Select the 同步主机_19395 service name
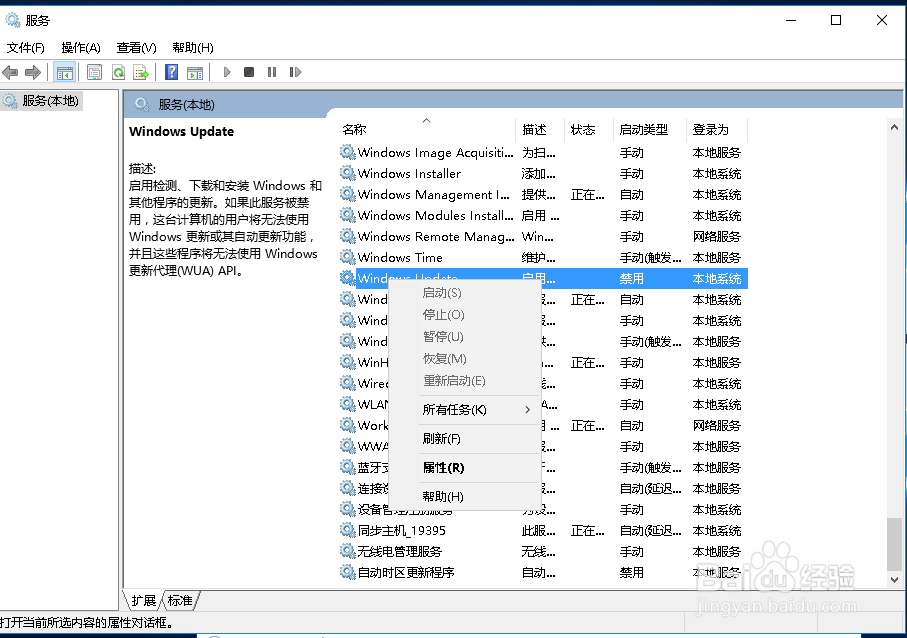907x638 pixels. click(x=401, y=530)
